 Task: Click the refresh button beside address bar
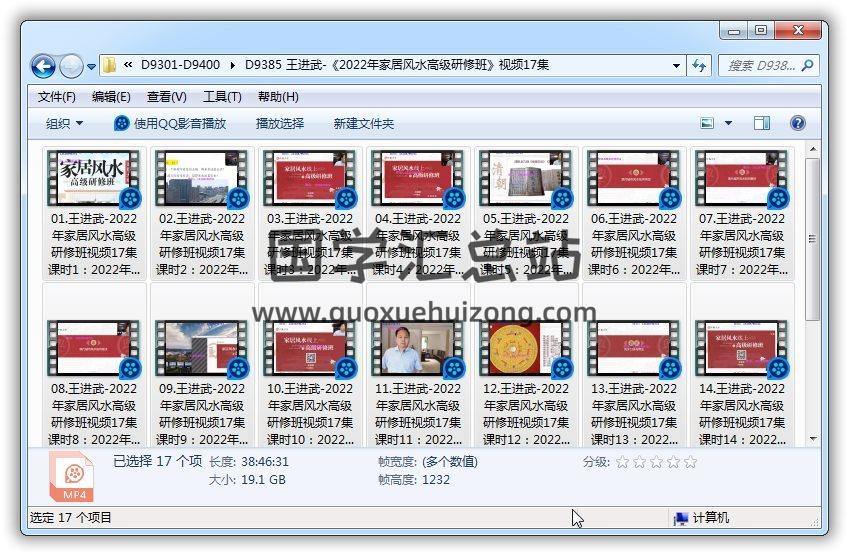tap(699, 65)
